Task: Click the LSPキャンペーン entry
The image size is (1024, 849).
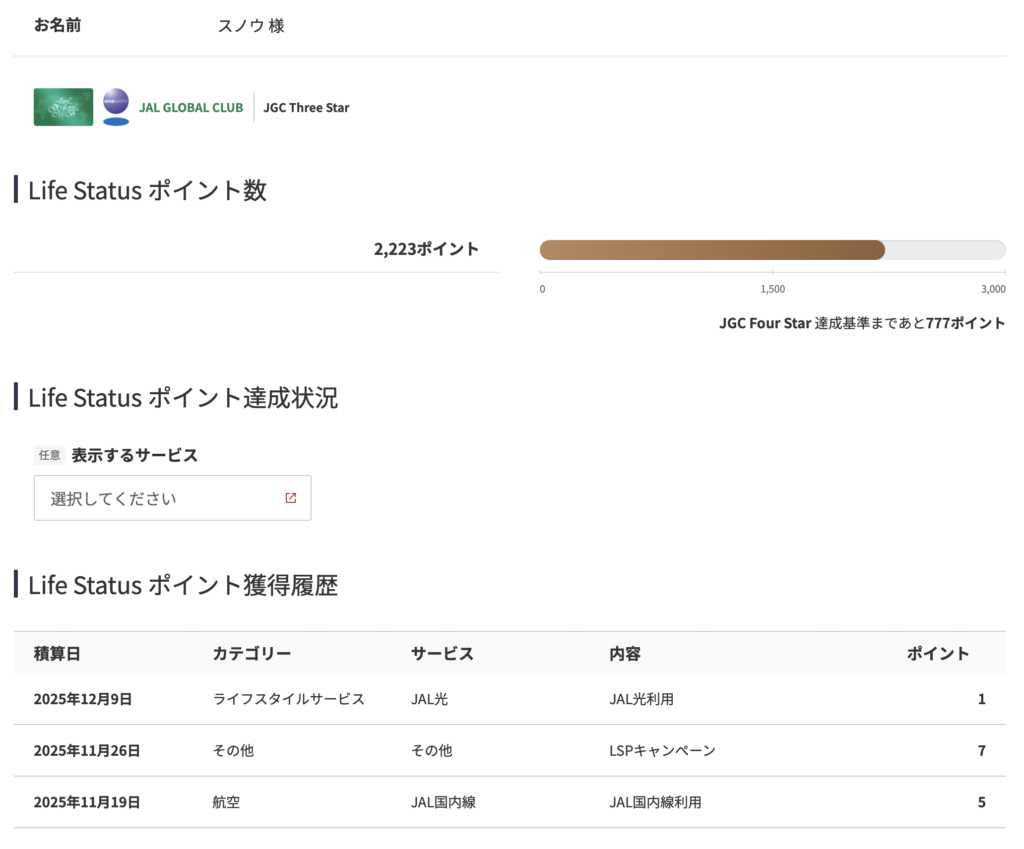Action: (662, 750)
